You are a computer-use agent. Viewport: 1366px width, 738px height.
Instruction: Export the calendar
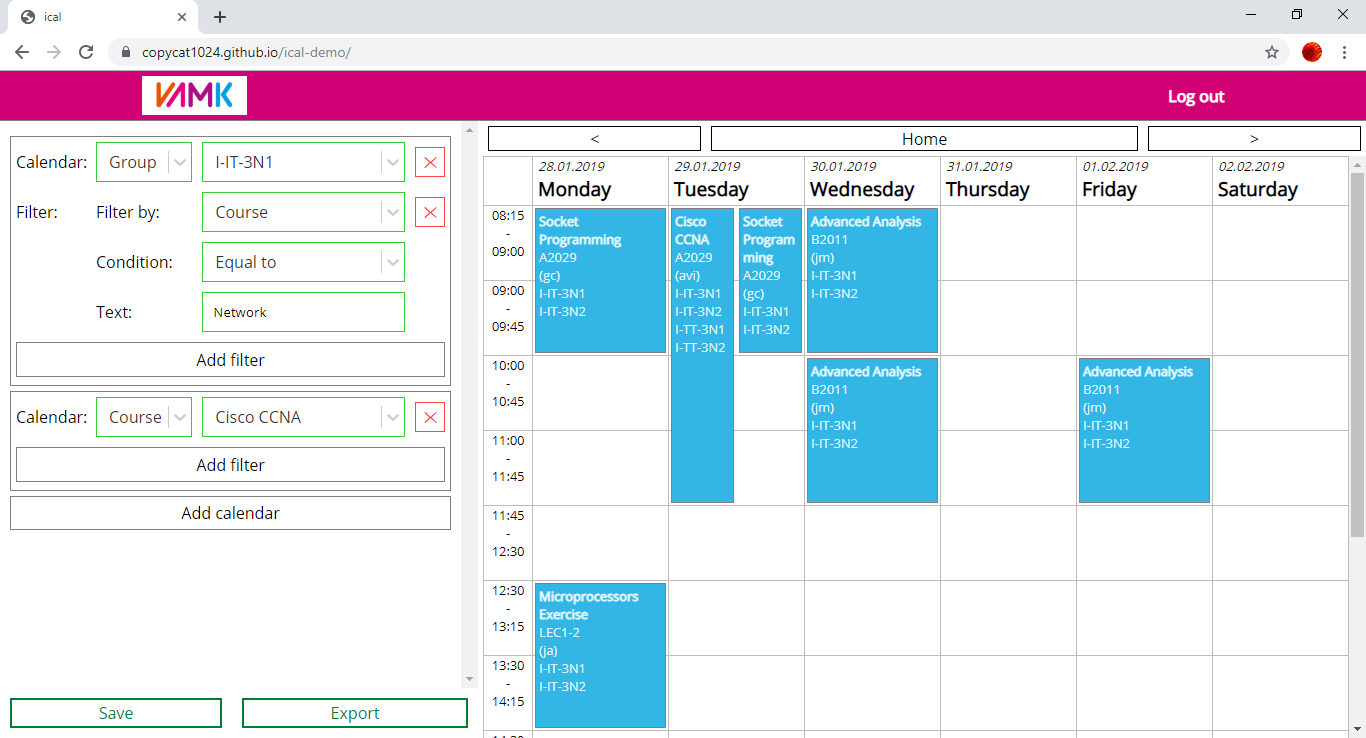coord(355,713)
